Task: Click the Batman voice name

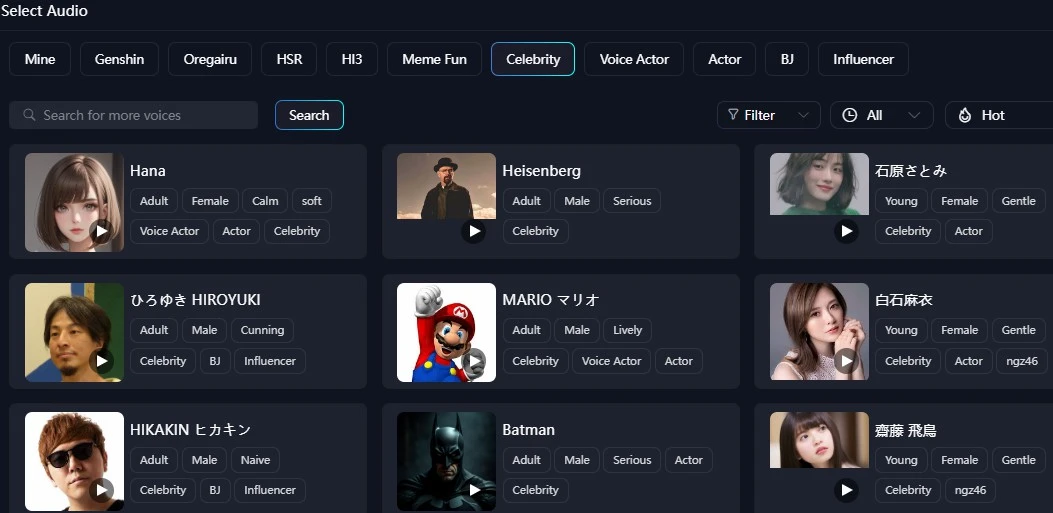Action: tap(529, 430)
